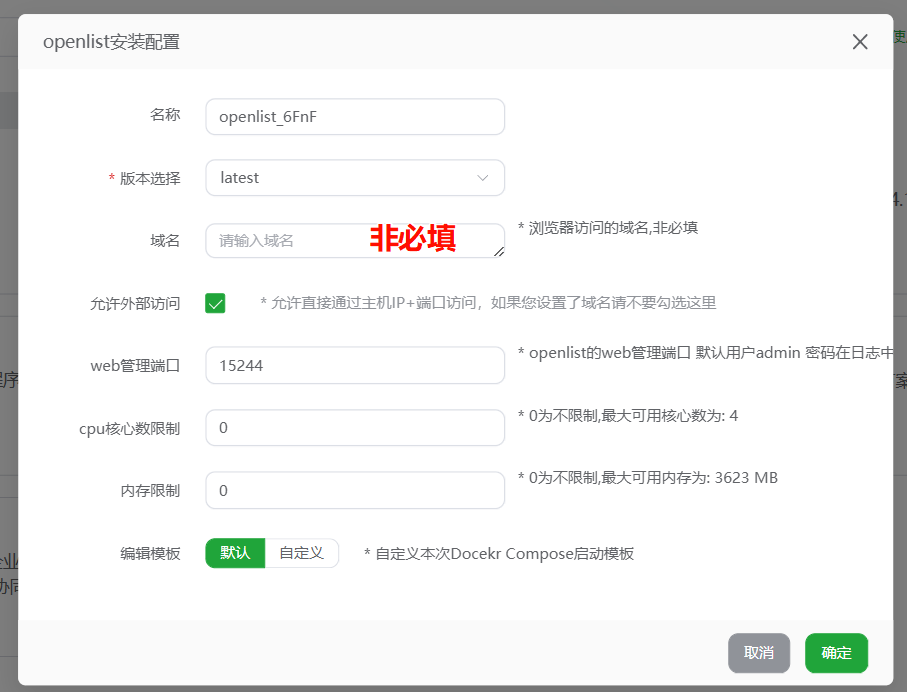Select 默认 template mode
The height and width of the screenshot is (692, 907).
(234, 552)
